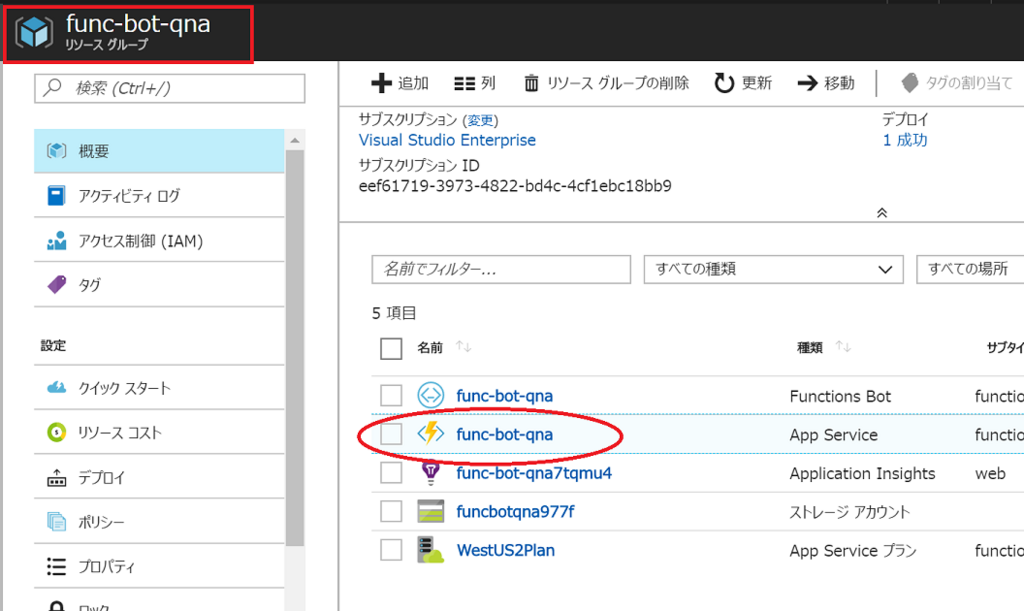The height and width of the screenshot is (611, 1024).
Task: Open the funcbotqna977f storage link
Action: click(x=515, y=511)
